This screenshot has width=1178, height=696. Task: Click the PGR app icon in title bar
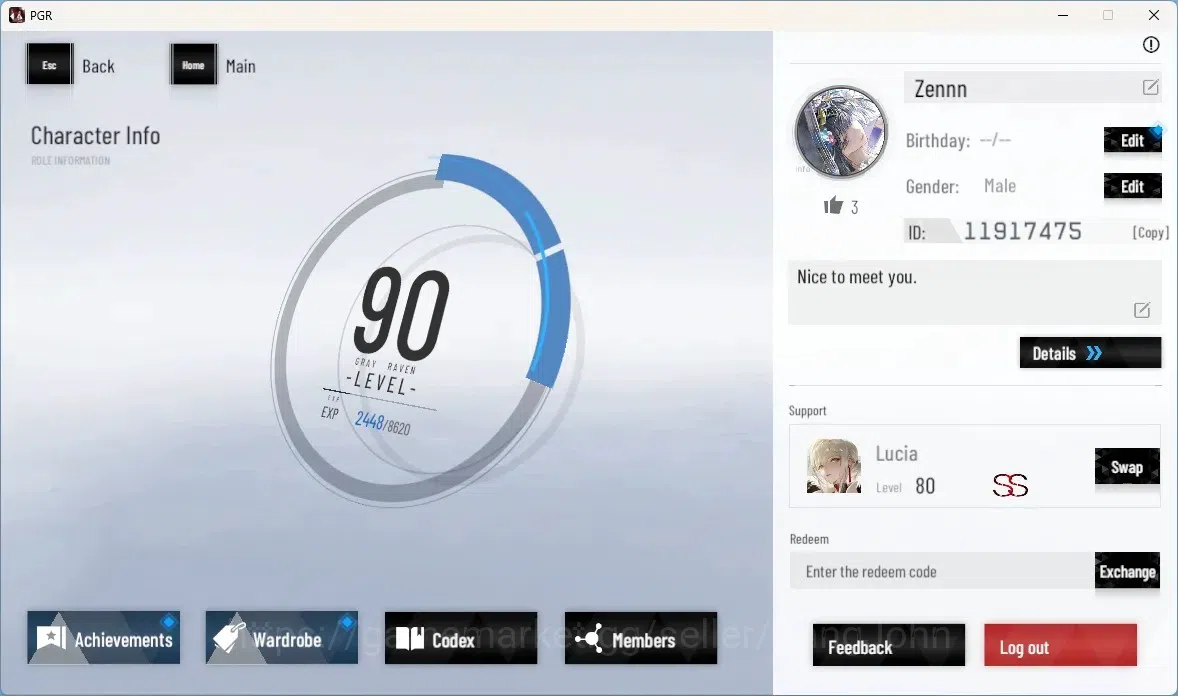coord(17,15)
